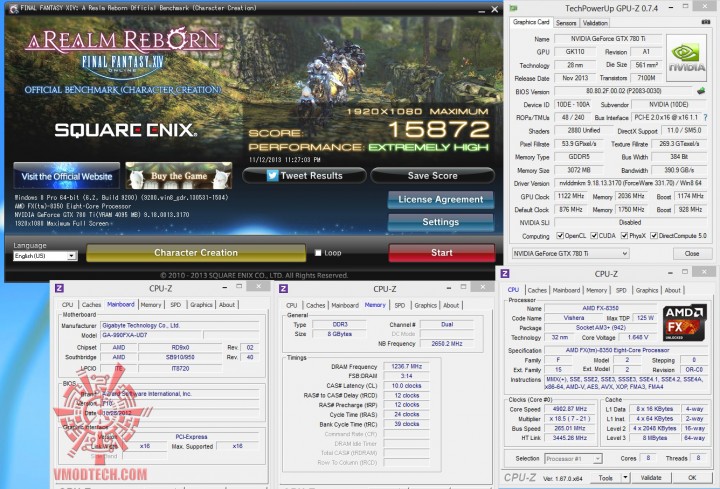Click the Memory Size 8 GBytes value
The width and height of the screenshot is (720, 489).
[x=339, y=334]
